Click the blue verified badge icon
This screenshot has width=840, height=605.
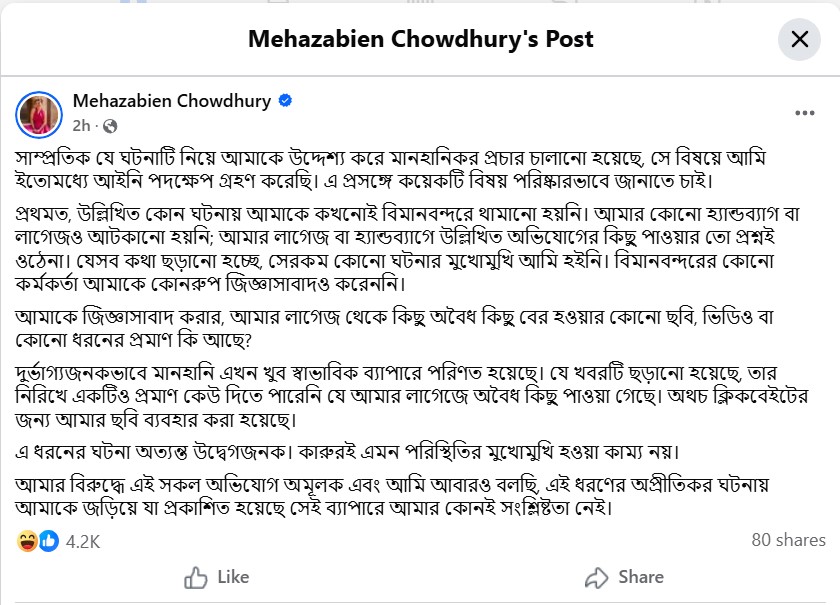point(285,101)
